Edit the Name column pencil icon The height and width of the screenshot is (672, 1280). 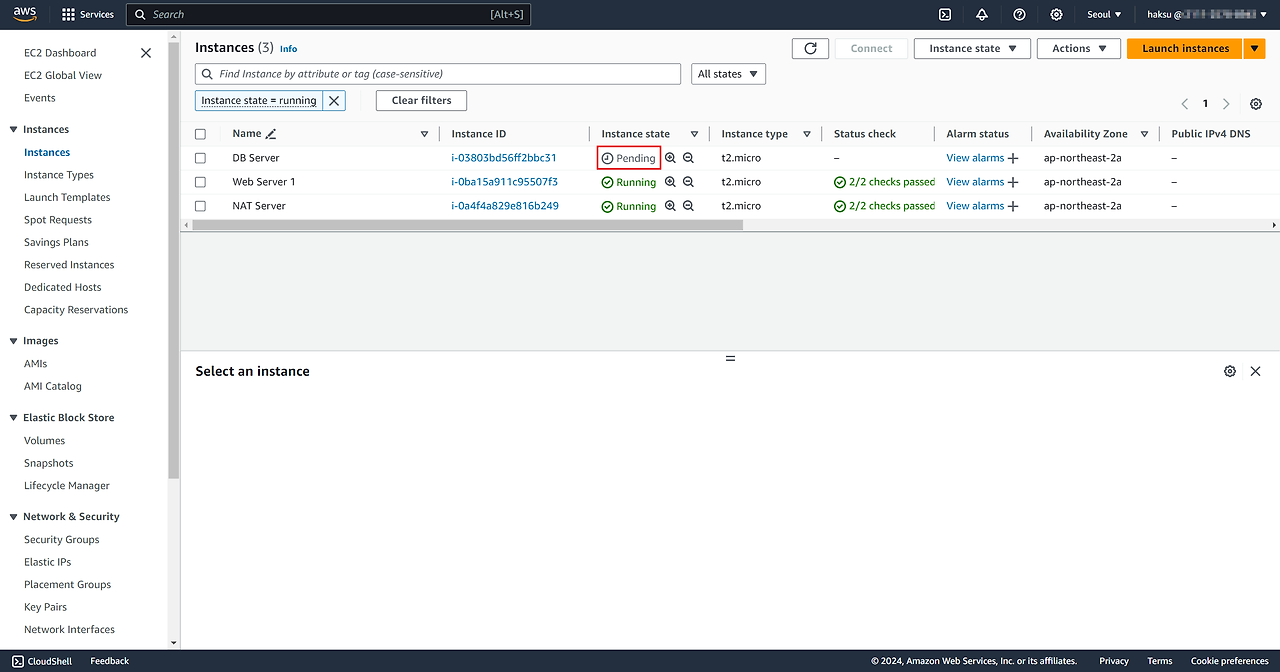point(271,134)
